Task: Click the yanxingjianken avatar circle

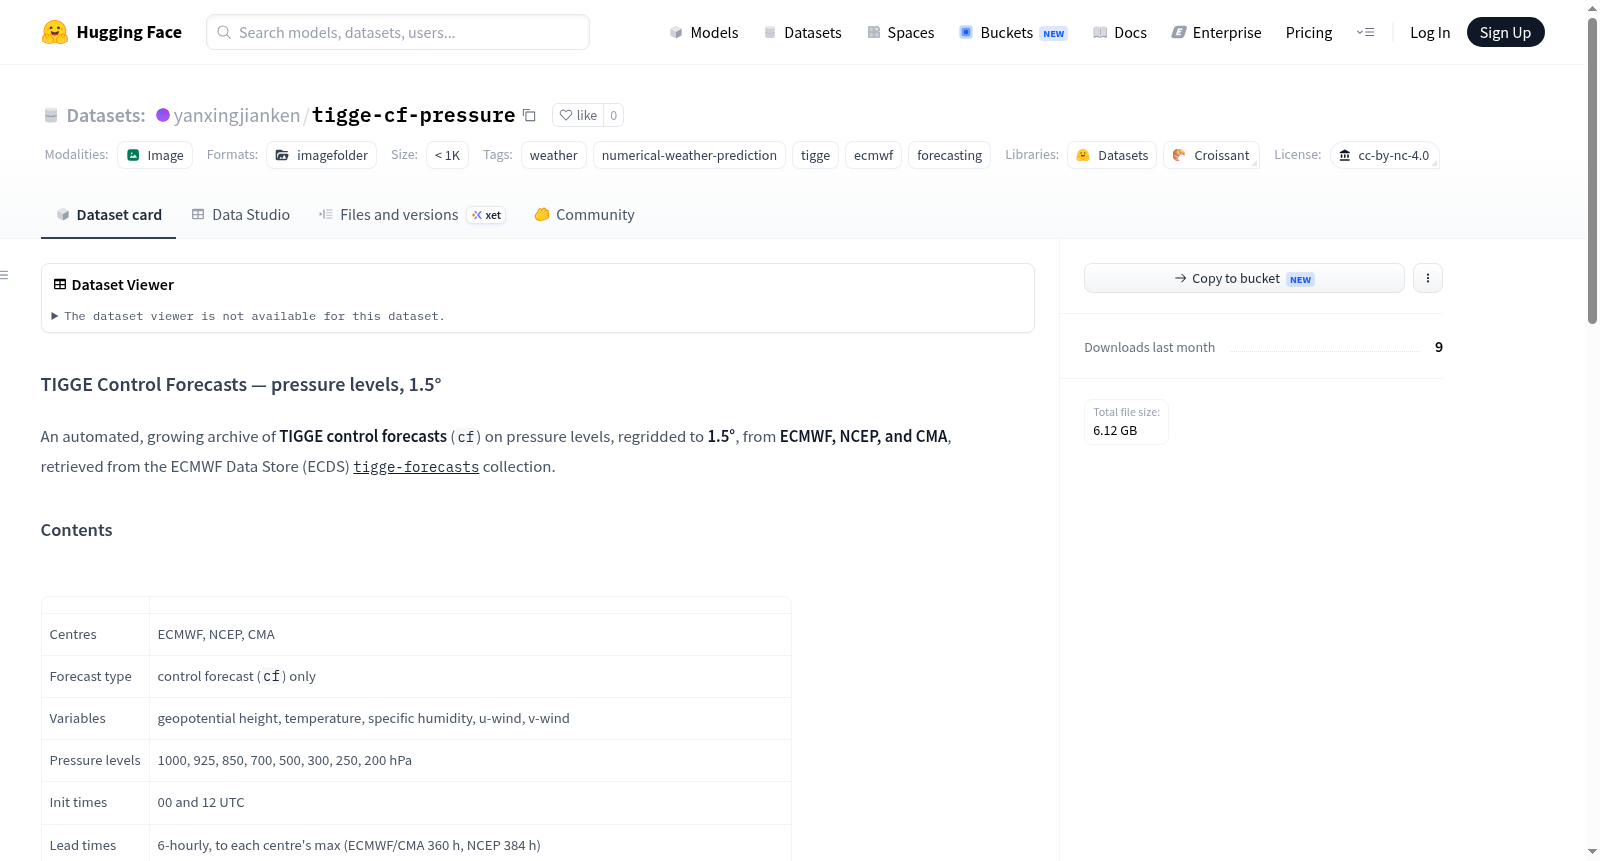Action: click(163, 115)
